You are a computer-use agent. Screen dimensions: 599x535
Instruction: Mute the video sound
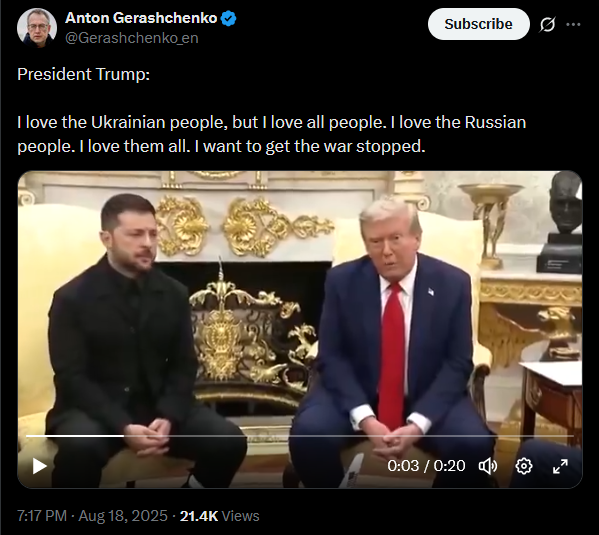point(488,466)
